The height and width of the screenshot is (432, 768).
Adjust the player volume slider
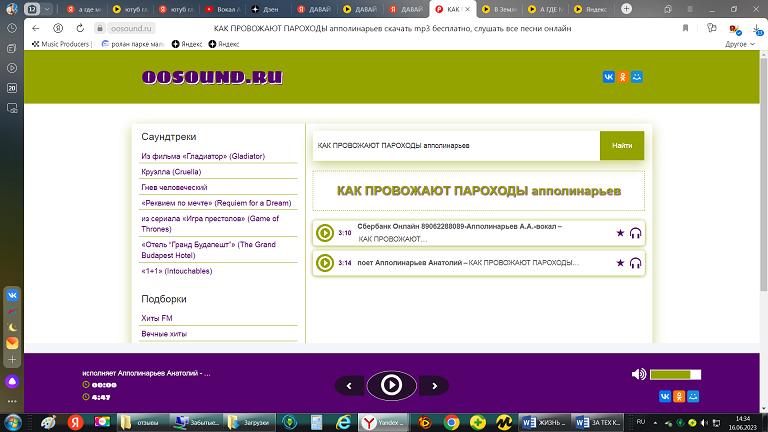pyautogui.click(x=675, y=375)
